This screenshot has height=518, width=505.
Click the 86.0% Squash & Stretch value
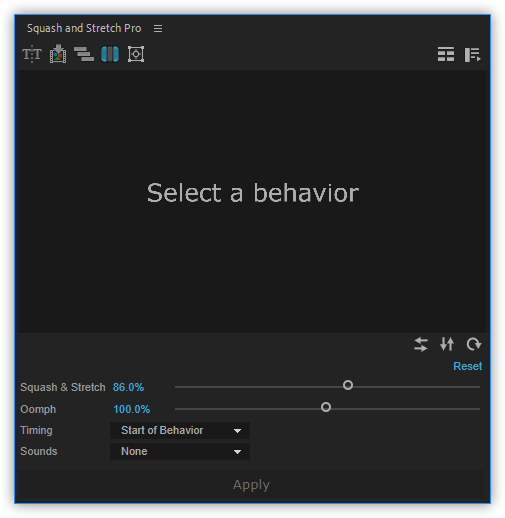click(128, 387)
